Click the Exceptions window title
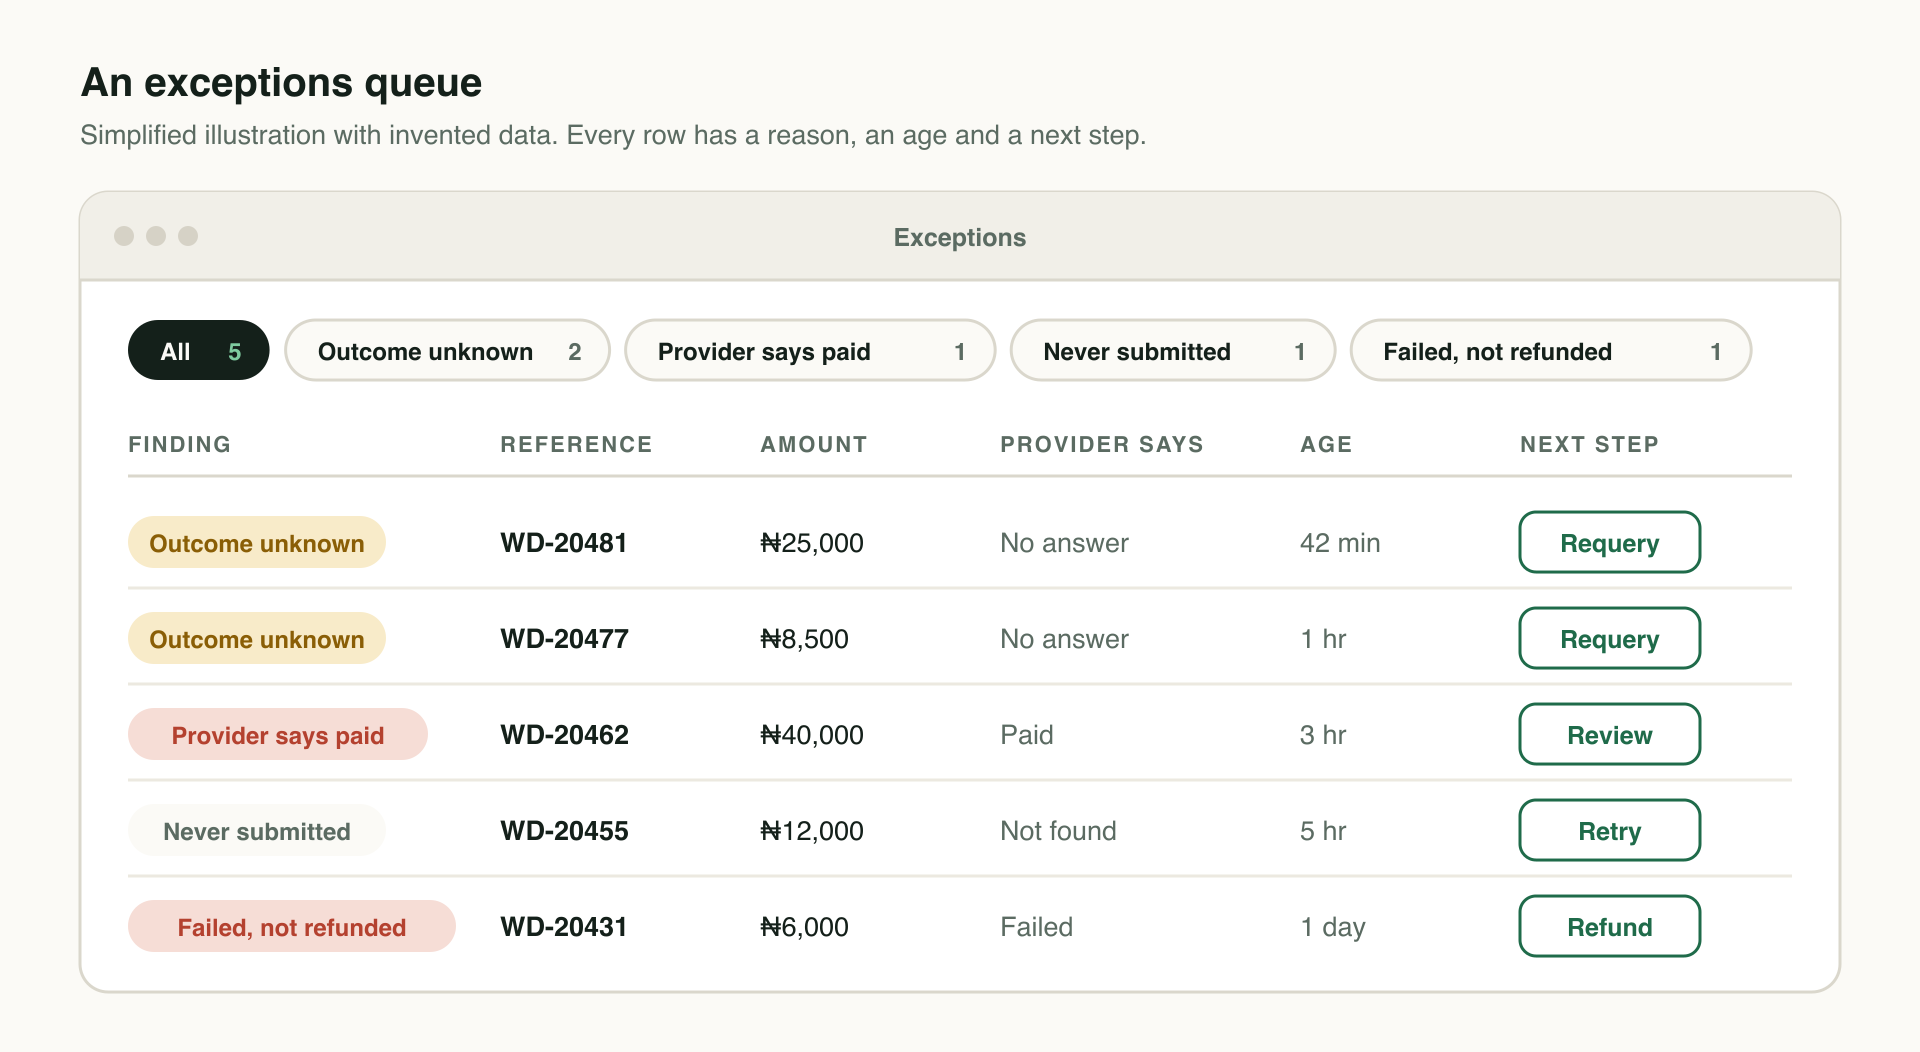Screen dimensions: 1920x1052 tap(960, 238)
